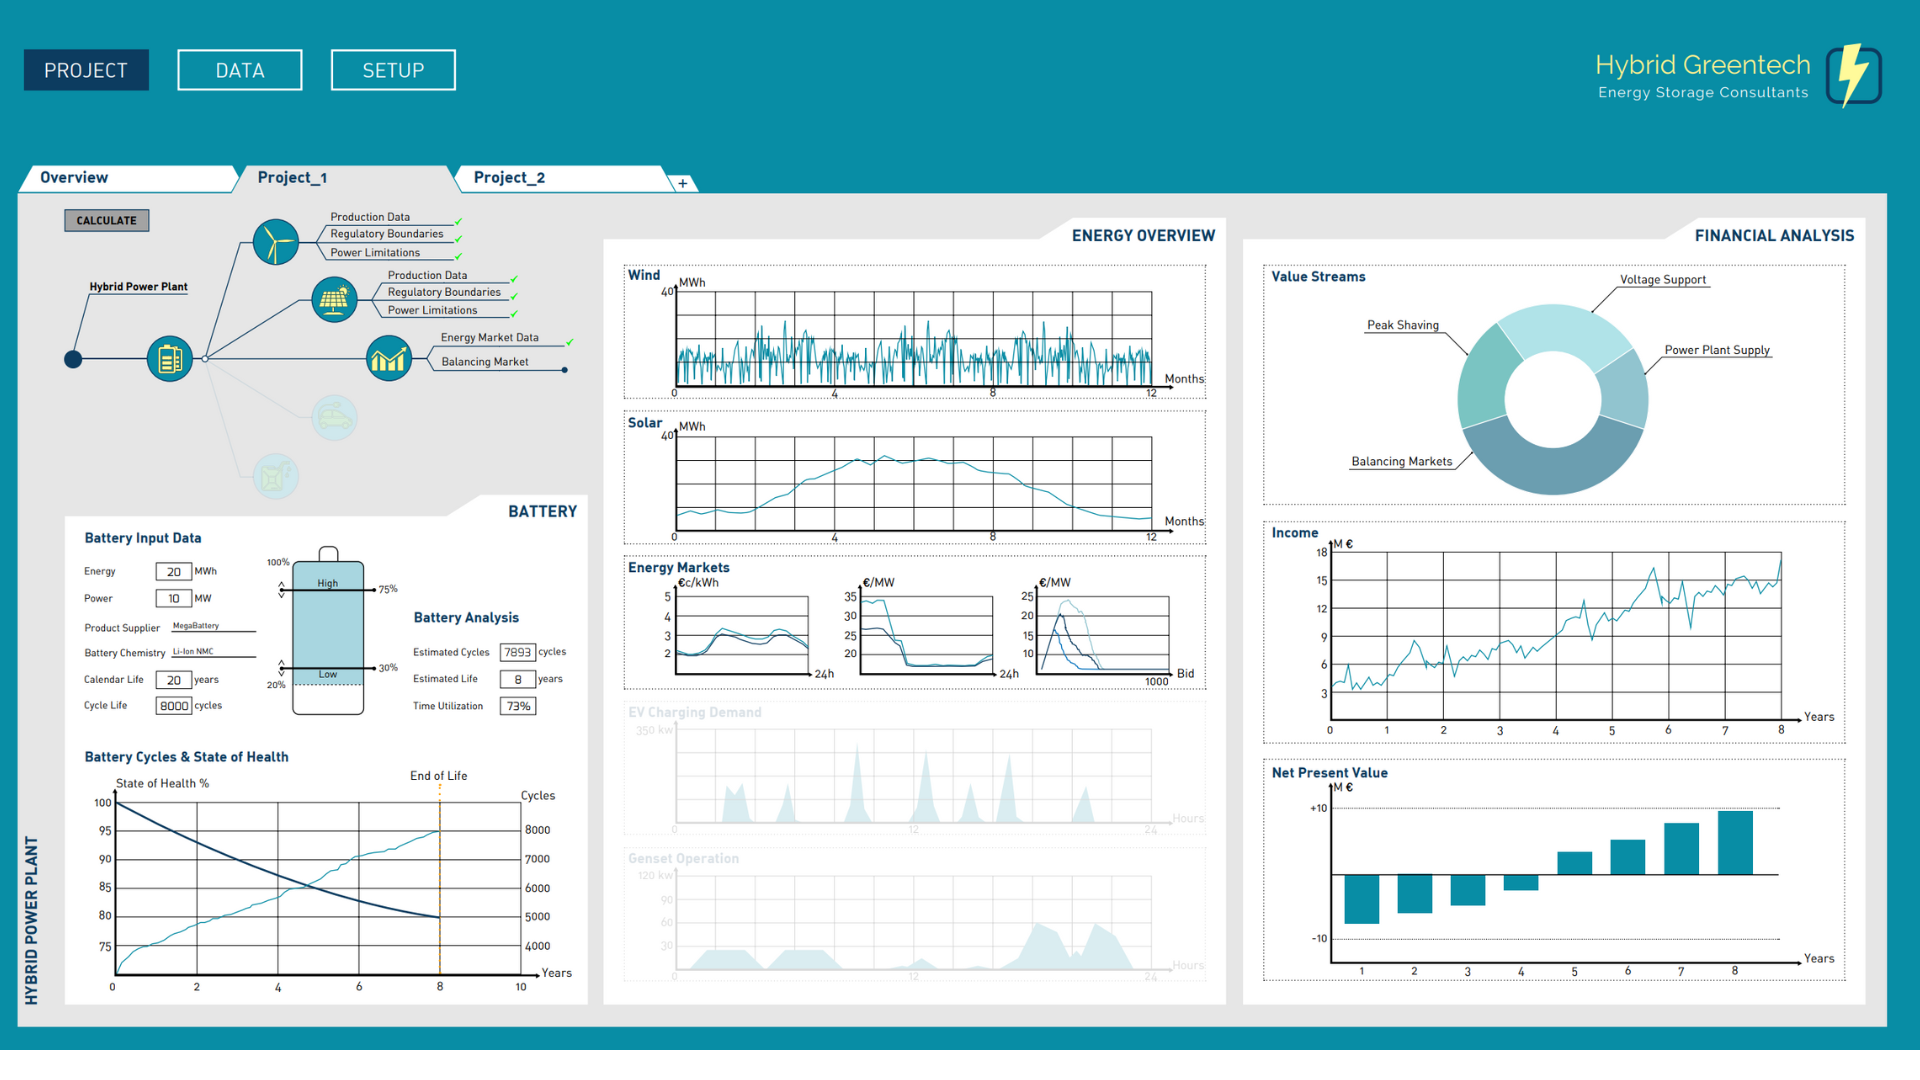The width and height of the screenshot is (1920, 1080).
Task: Switch to the Project_2 tab
Action: (x=510, y=178)
